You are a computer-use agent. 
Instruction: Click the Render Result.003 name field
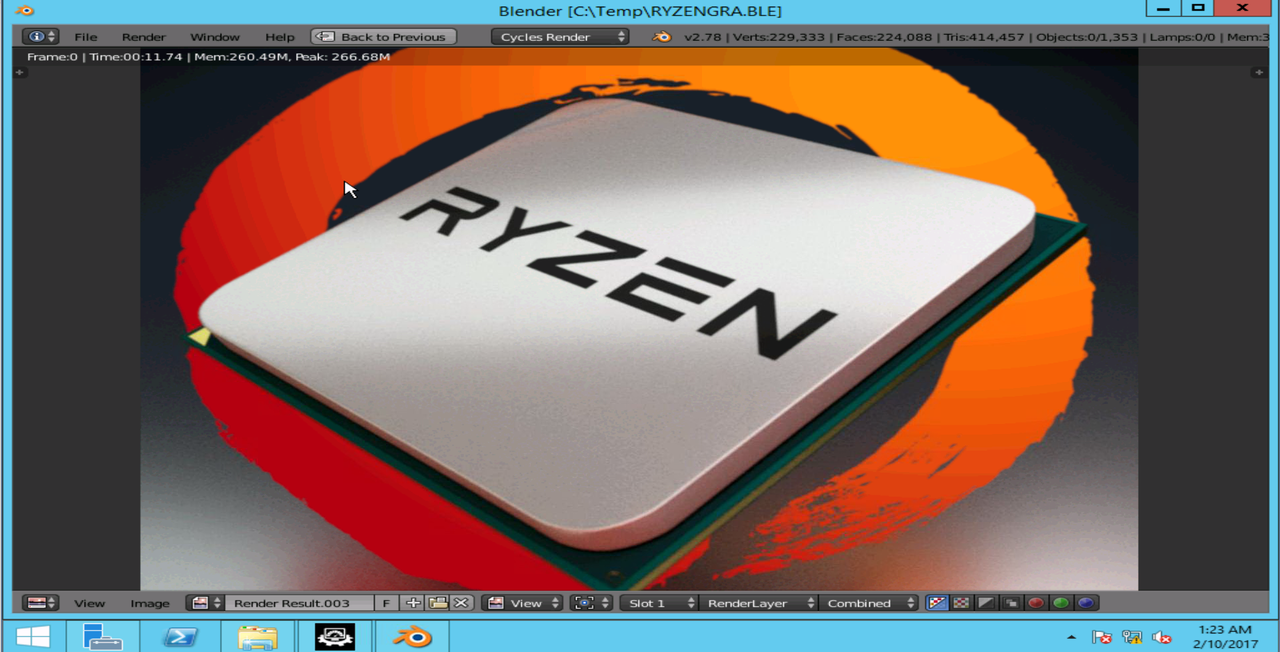pyautogui.click(x=298, y=603)
